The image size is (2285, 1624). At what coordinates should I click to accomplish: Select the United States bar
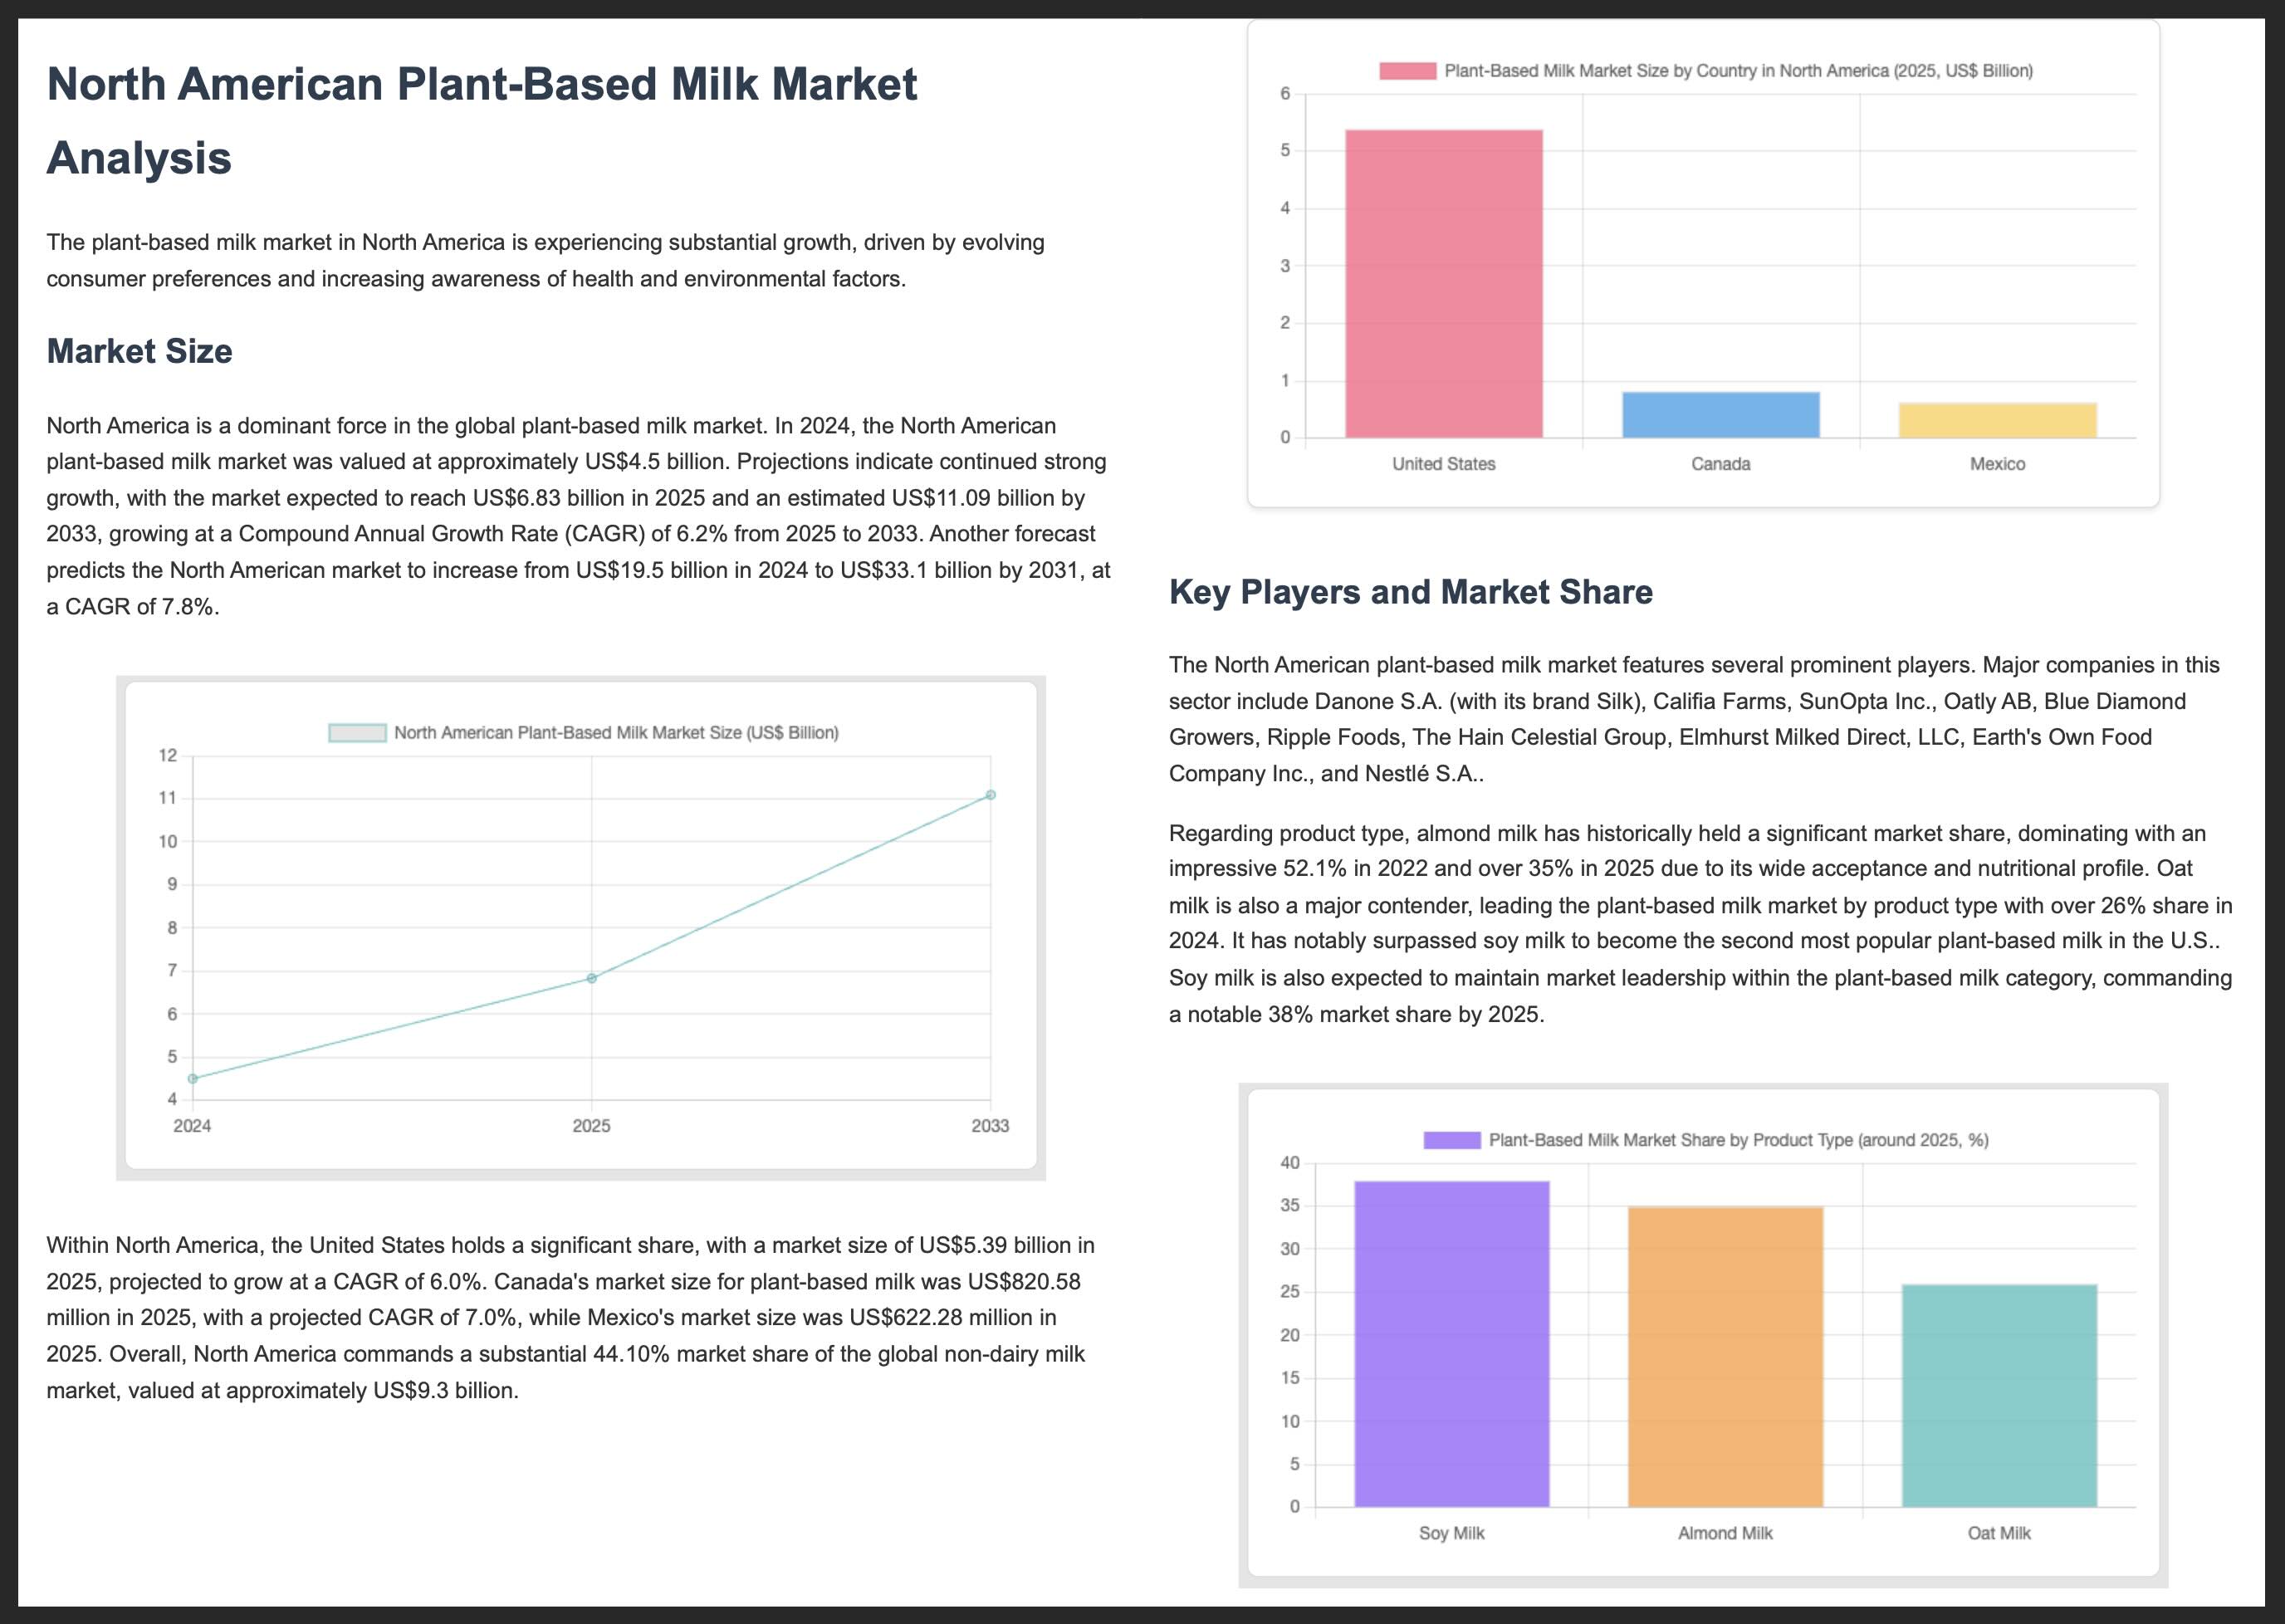click(1443, 284)
